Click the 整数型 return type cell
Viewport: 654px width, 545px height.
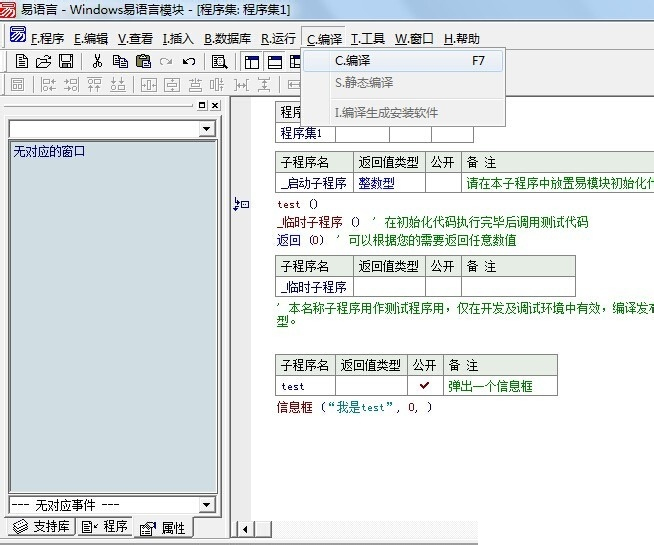(376, 183)
